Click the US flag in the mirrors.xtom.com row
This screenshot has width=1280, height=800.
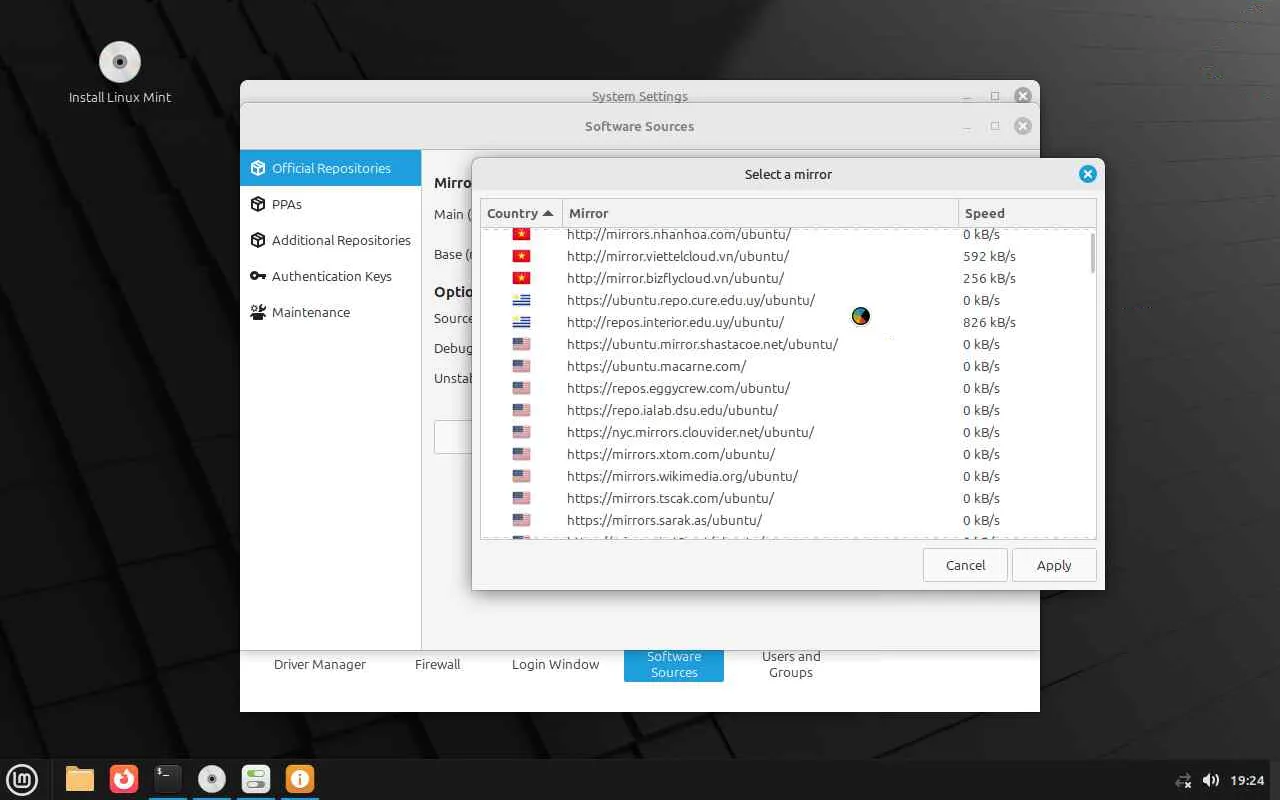521,454
